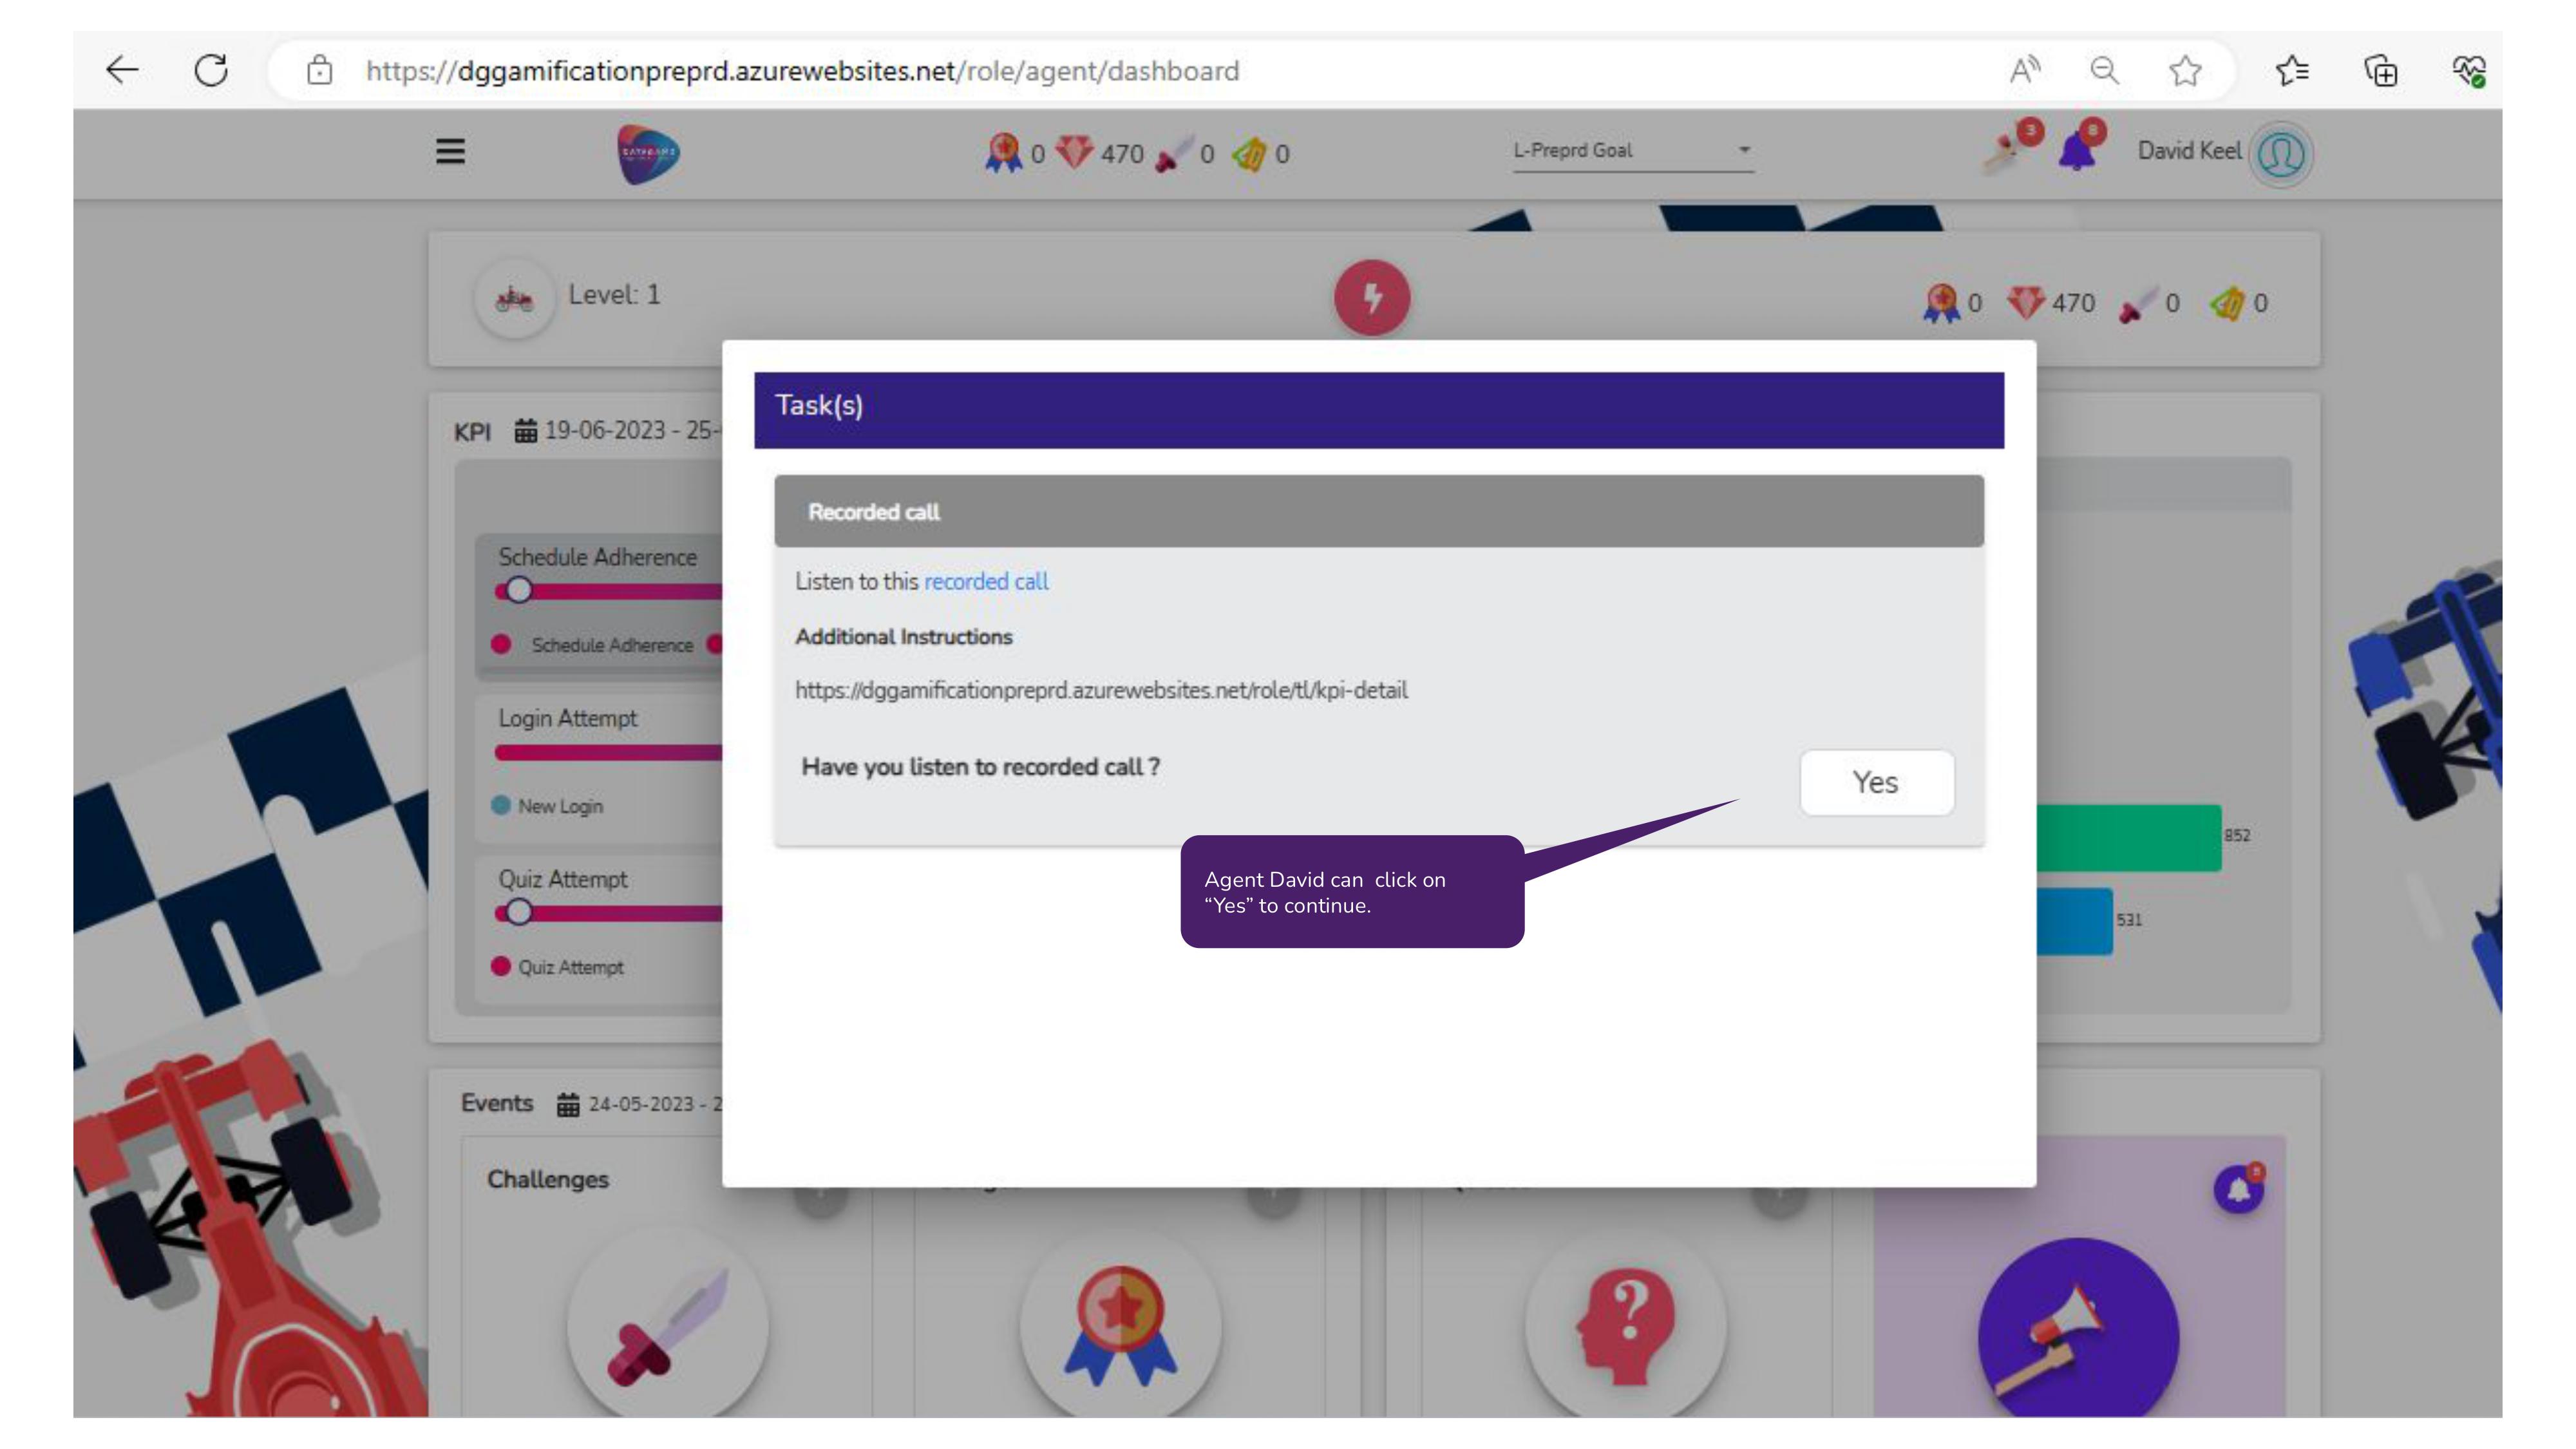2576x1449 pixels.
Task: Click the kpi-detail URL in instructions
Action: [x=1101, y=690]
